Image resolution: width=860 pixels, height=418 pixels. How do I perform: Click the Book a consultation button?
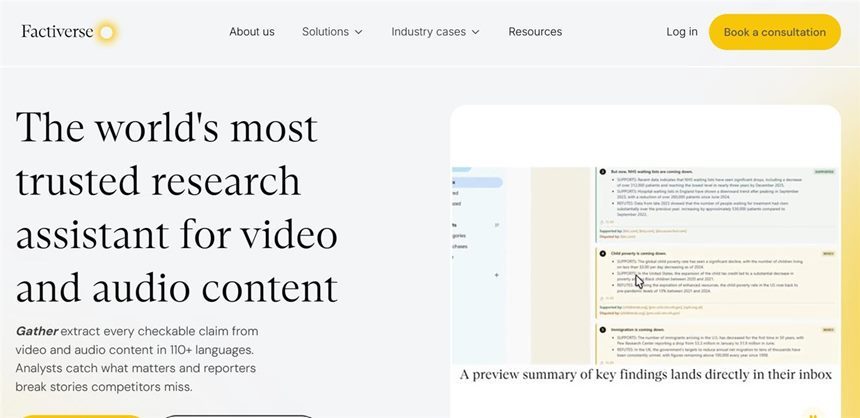point(774,32)
